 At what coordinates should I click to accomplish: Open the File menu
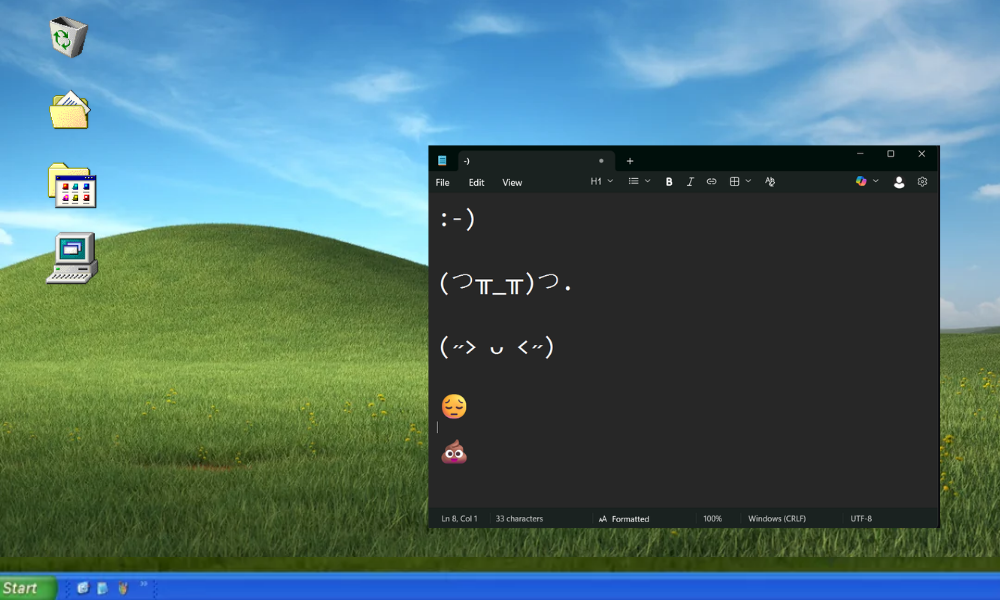(x=443, y=182)
